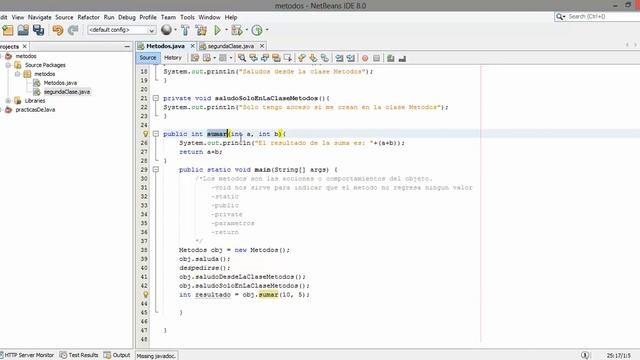Click the Redo toolbar icon
Viewport: 640px width, 360px height.
tap(73, 30)
